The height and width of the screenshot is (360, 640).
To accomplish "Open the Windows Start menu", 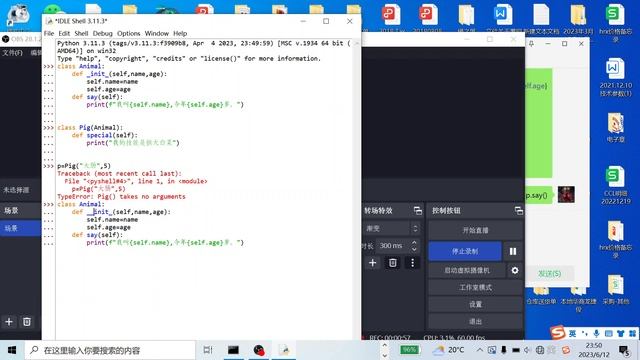I will pos(12,350).
